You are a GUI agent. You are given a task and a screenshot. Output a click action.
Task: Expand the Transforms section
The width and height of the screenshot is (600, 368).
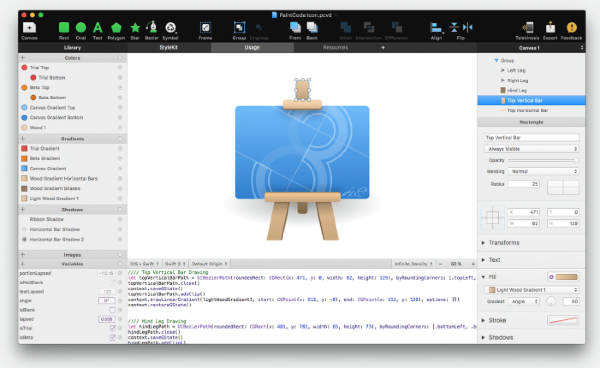click(483, 243)
